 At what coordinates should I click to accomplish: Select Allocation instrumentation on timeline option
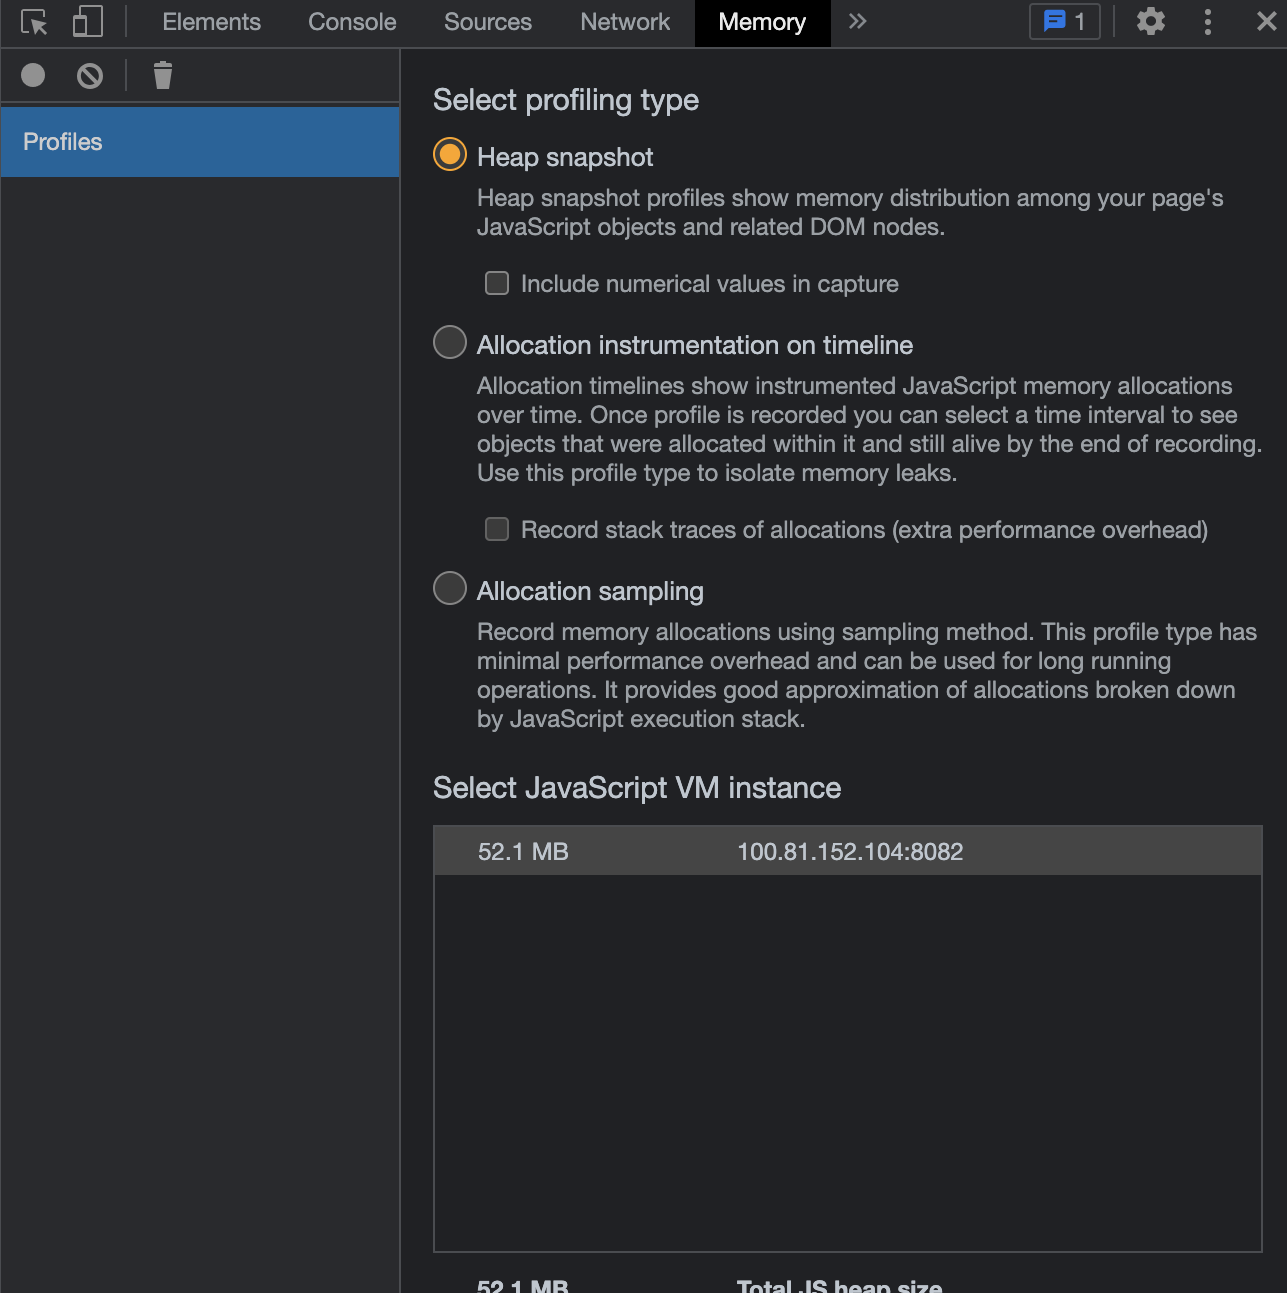(x=450, y=342)
